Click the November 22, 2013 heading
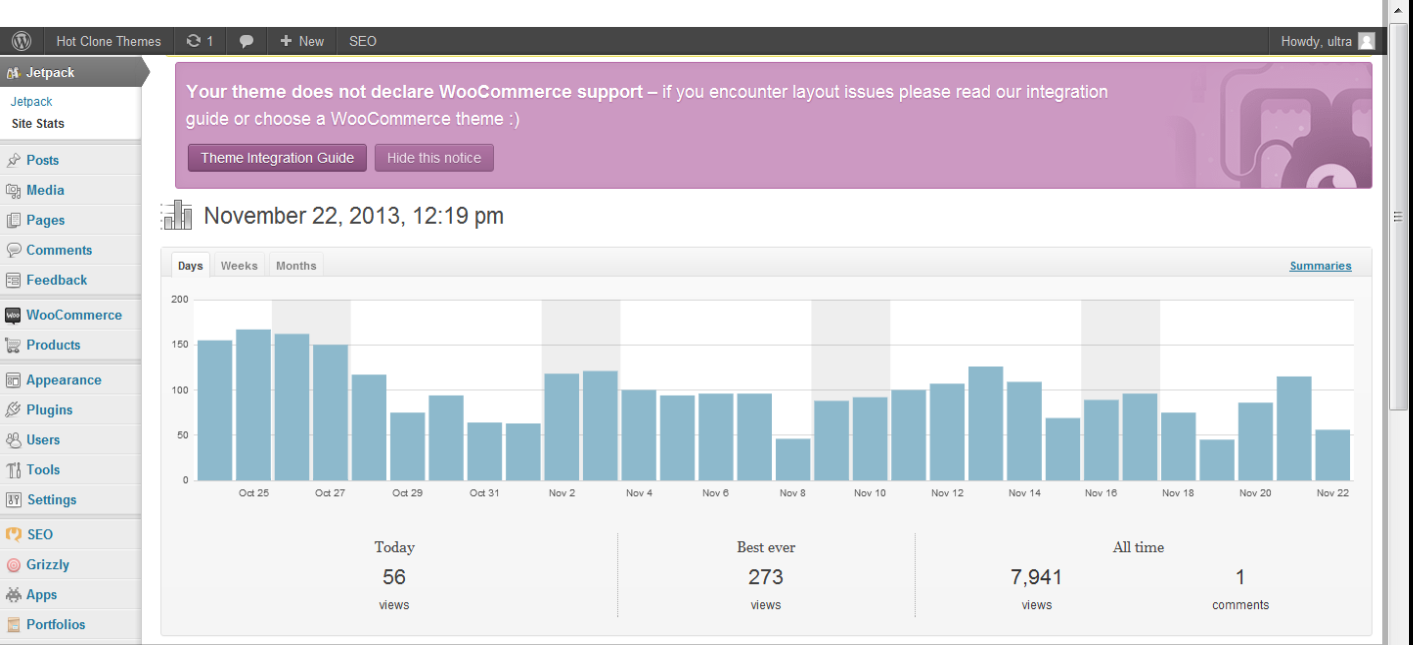 point(353,216)
